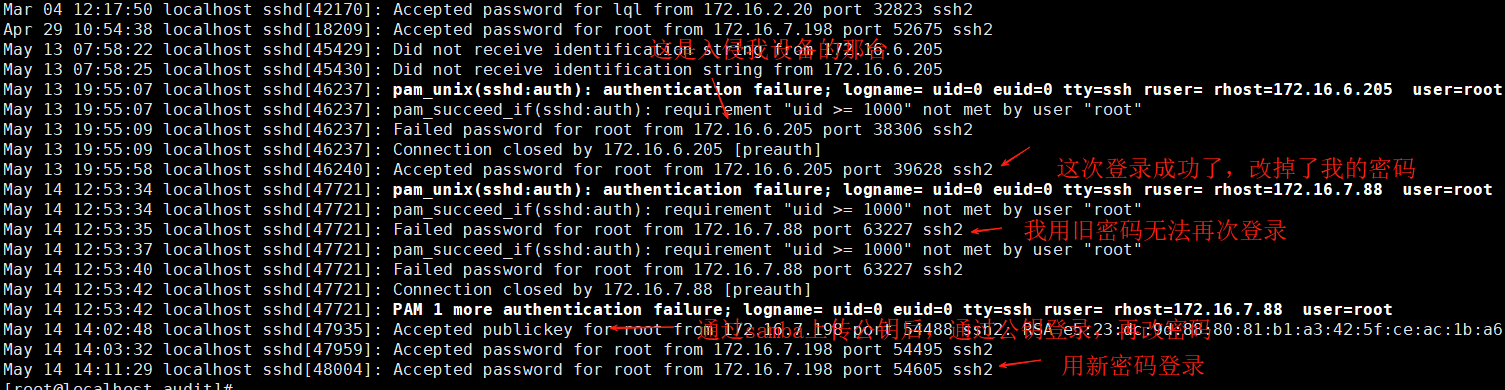Click the red note 这次登录成功了，改掉了我的密码
This screenshot has width=1505, height=390.
tap(1236, 167)
